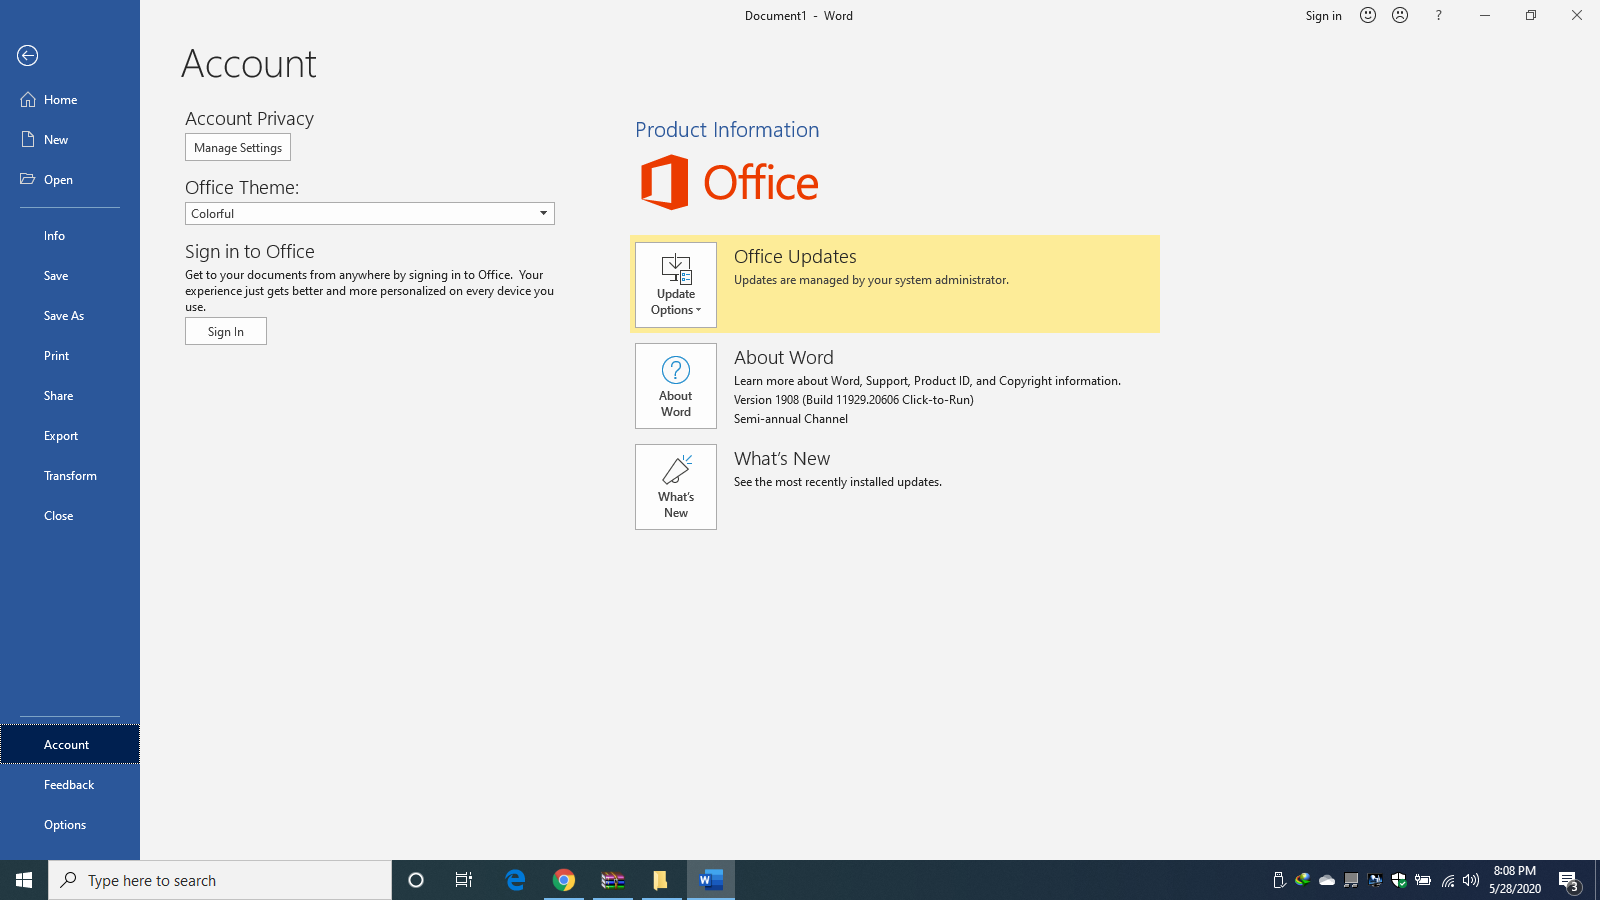The image size is (1600, 900).
Task: Open the clock and date flyout
Action: coord(1515,880)
